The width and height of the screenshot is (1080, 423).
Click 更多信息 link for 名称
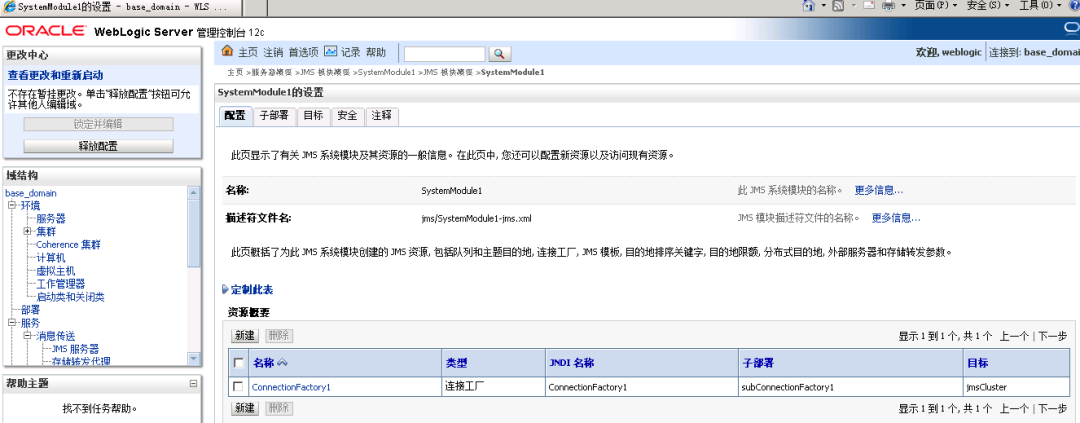(x=879, y=190)
